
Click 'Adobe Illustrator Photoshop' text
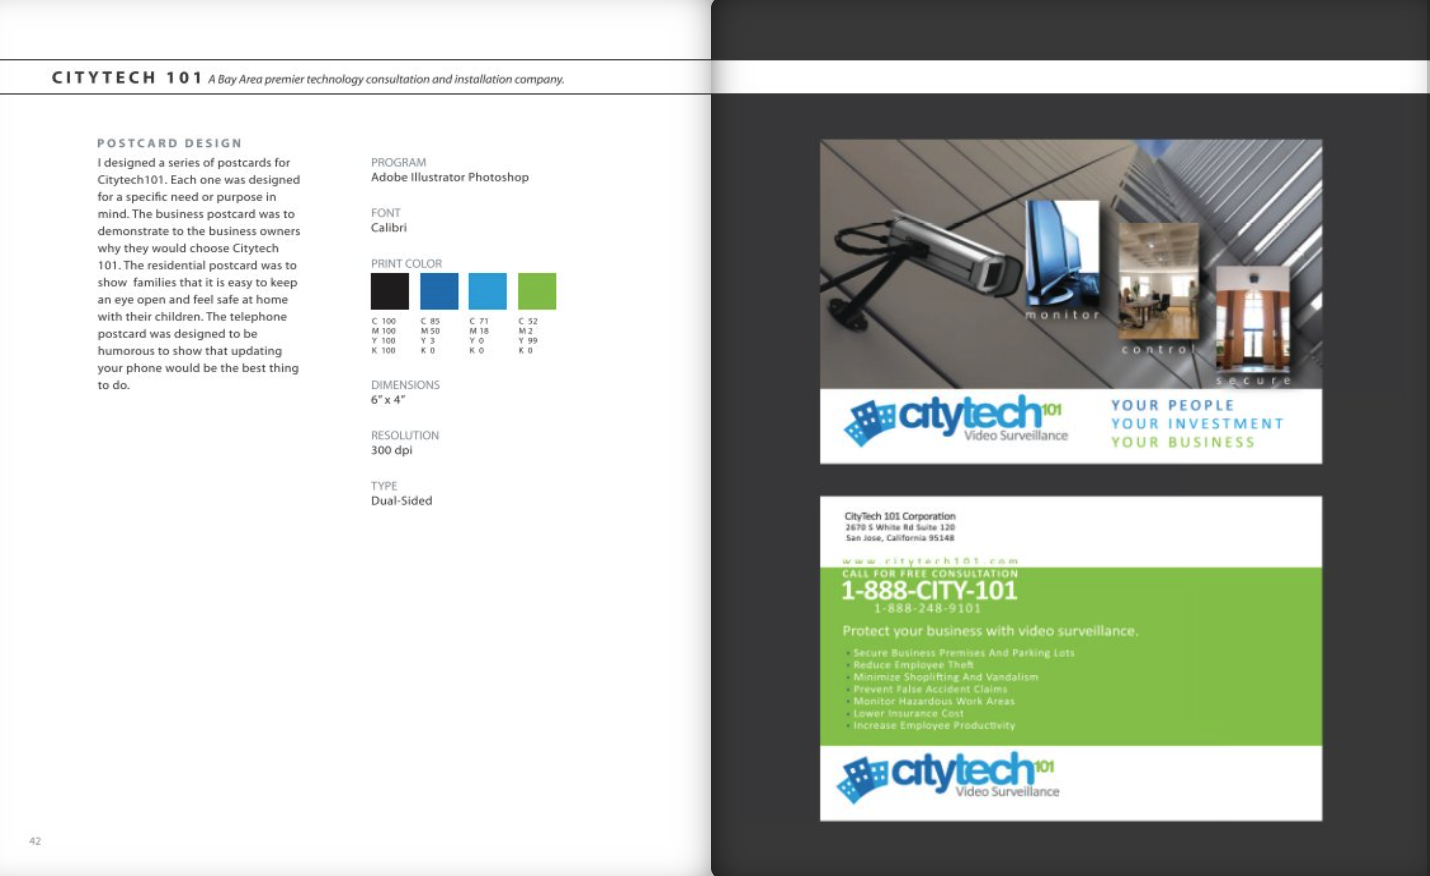point(450,177)
